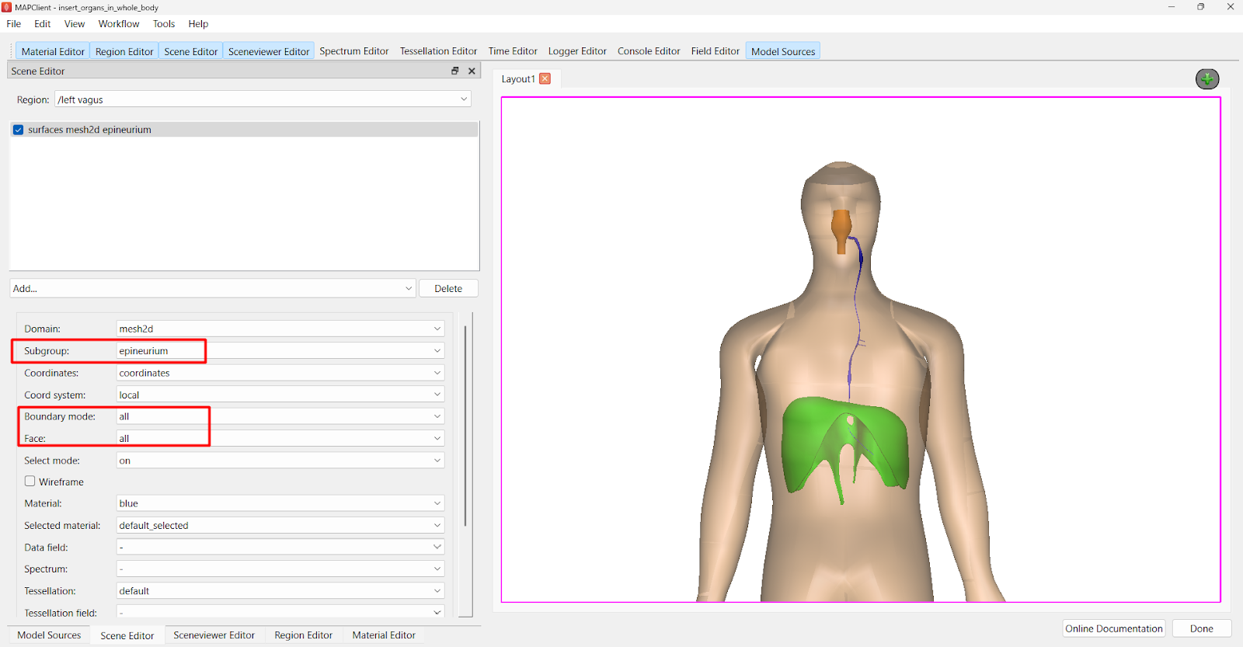Click the MAPClient app icon in title bar
This screenshot has height=647, width=1243.
7,7
